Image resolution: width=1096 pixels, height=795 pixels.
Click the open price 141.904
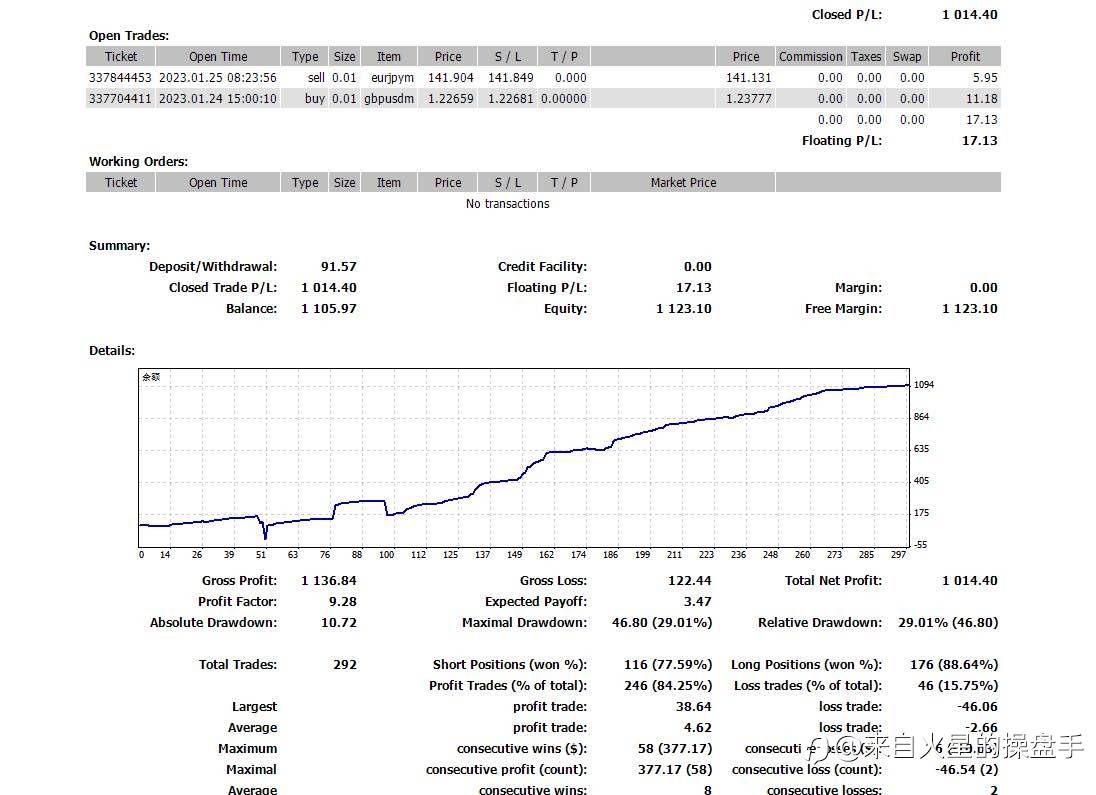coord(451,78)
